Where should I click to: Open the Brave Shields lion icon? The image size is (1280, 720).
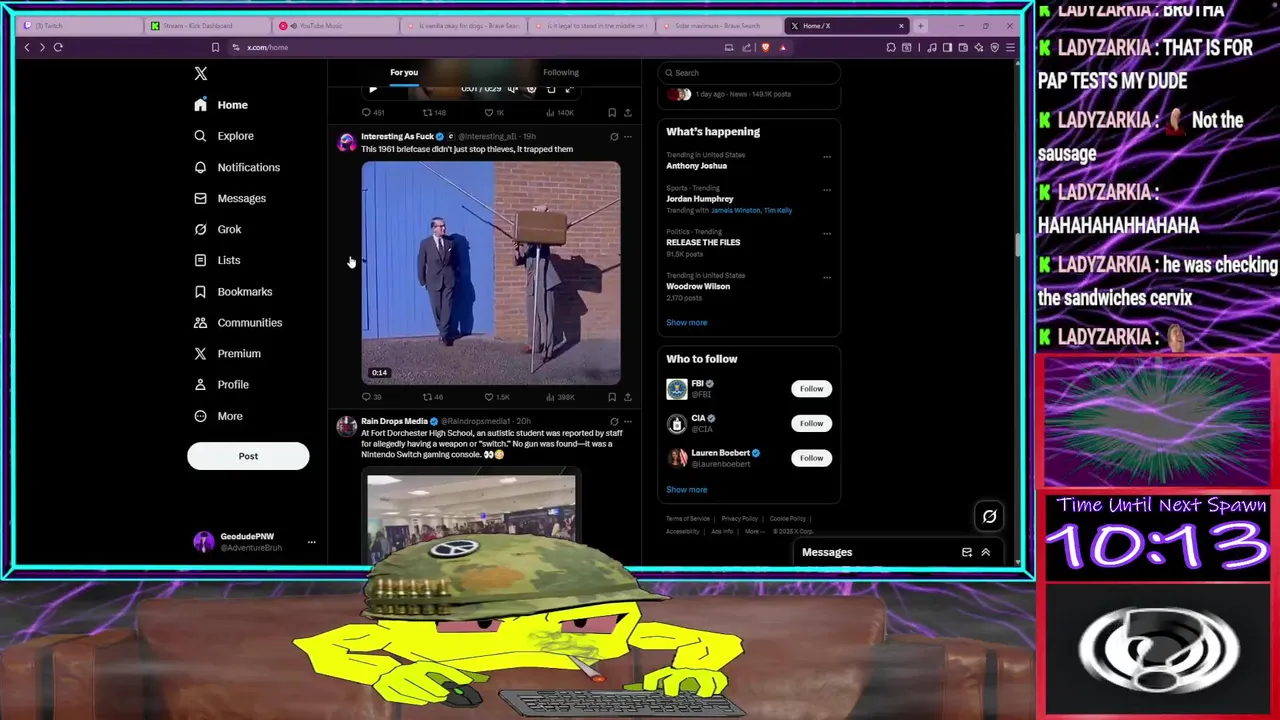pos(766,47)
